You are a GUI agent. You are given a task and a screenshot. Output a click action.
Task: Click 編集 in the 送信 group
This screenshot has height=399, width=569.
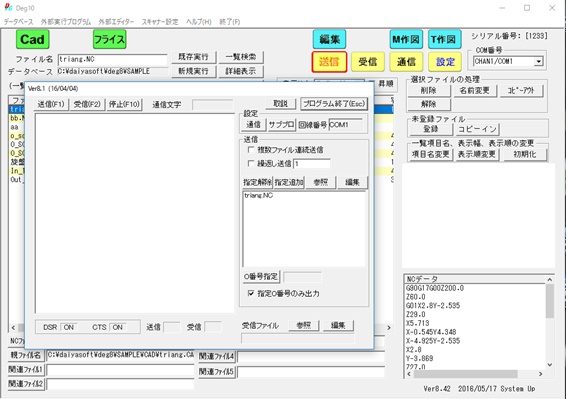click(352, 182)
